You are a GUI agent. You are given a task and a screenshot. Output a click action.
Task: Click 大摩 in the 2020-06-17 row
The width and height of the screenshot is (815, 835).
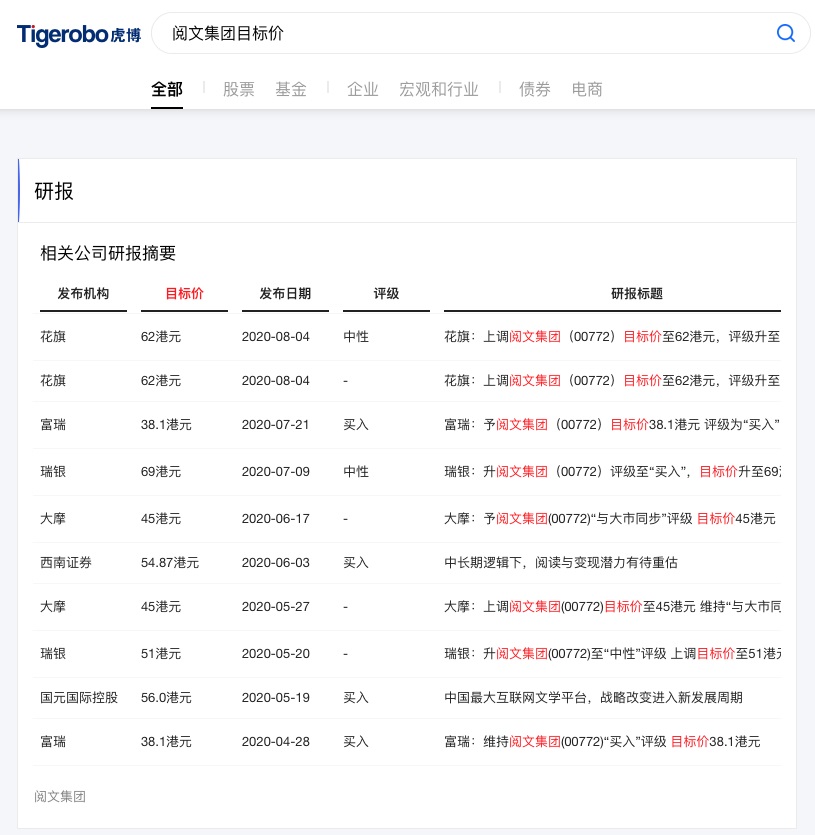tap(53, 518)
